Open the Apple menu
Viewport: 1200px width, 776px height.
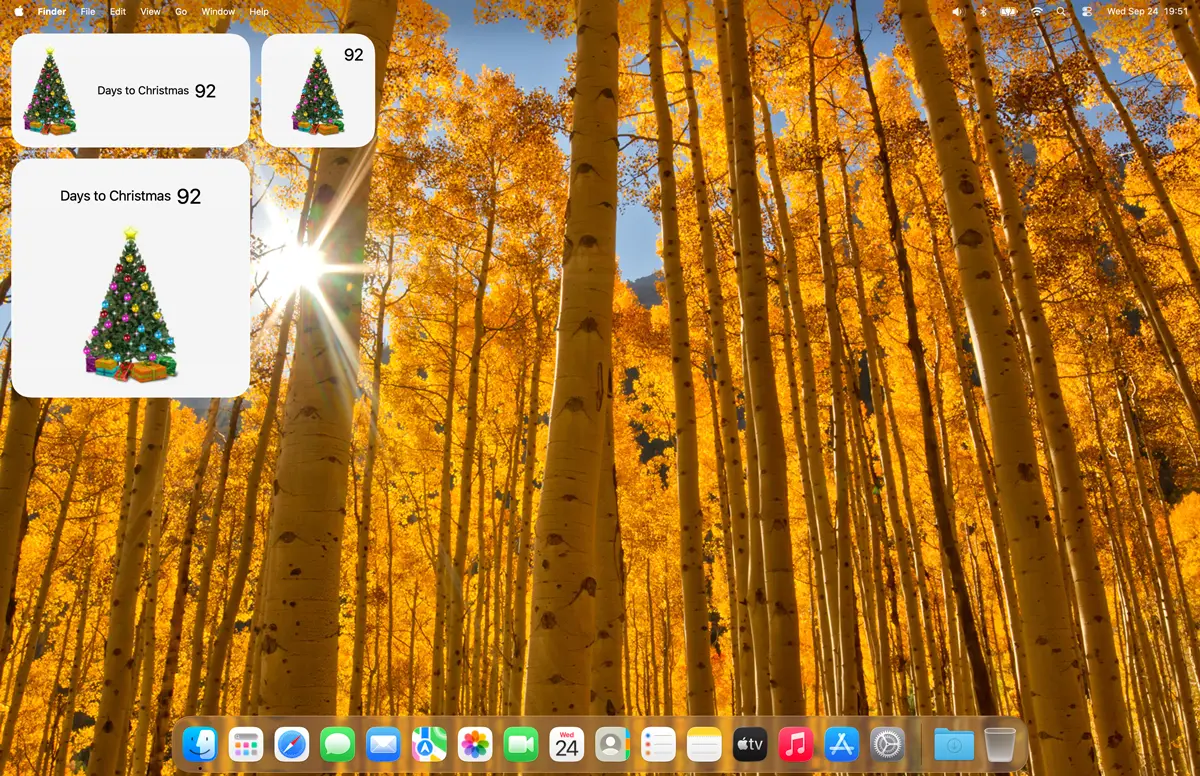tap(17, 11)
